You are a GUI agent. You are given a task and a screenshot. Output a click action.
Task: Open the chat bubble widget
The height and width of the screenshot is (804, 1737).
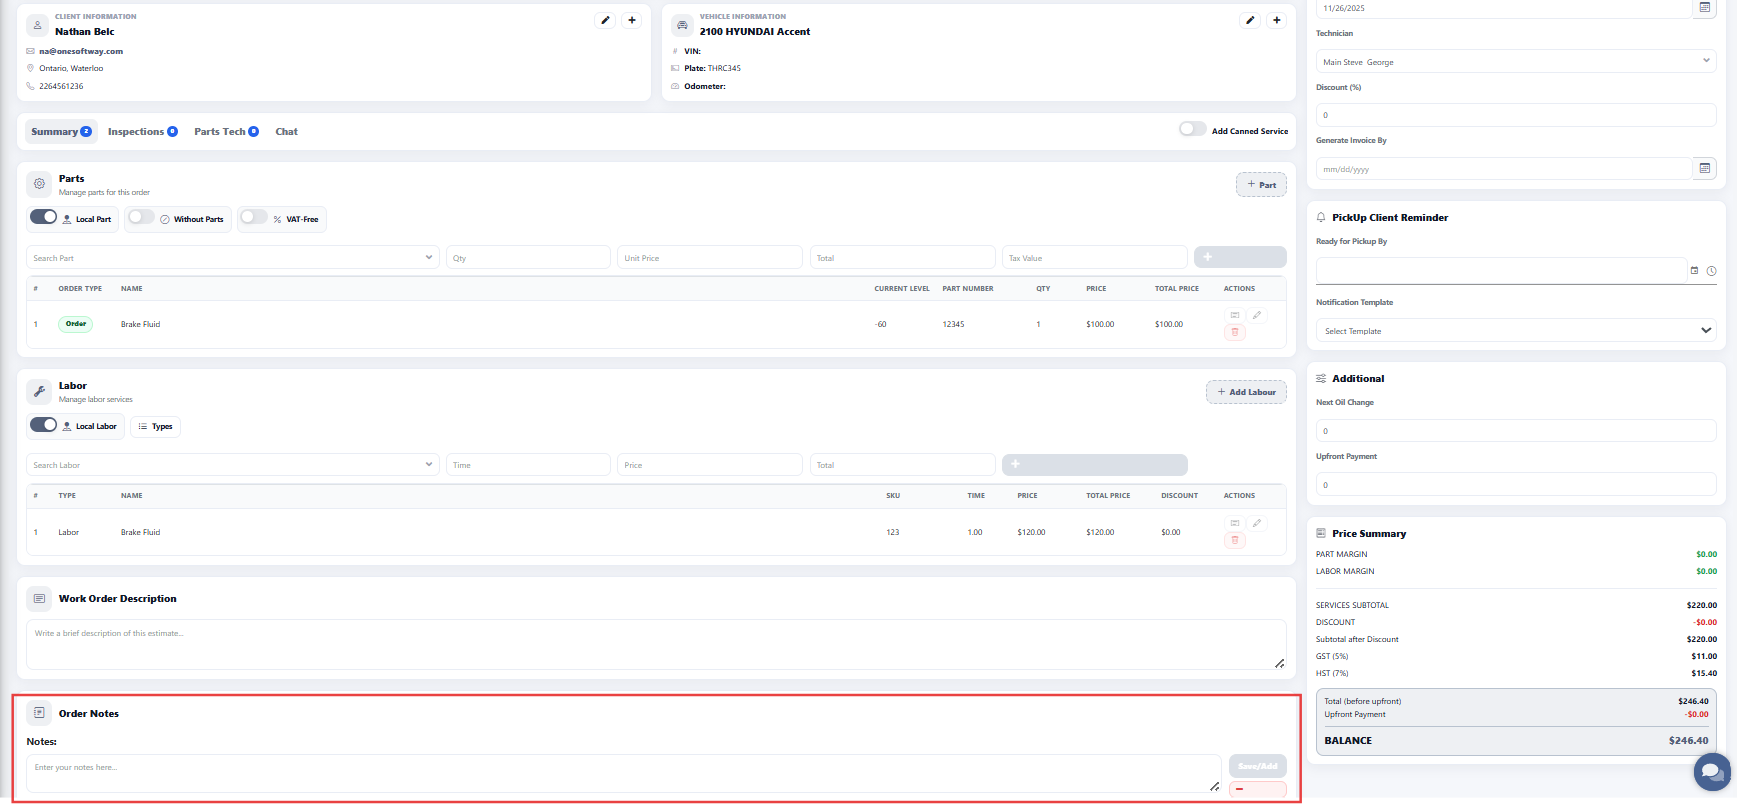tap(1711, 771)
